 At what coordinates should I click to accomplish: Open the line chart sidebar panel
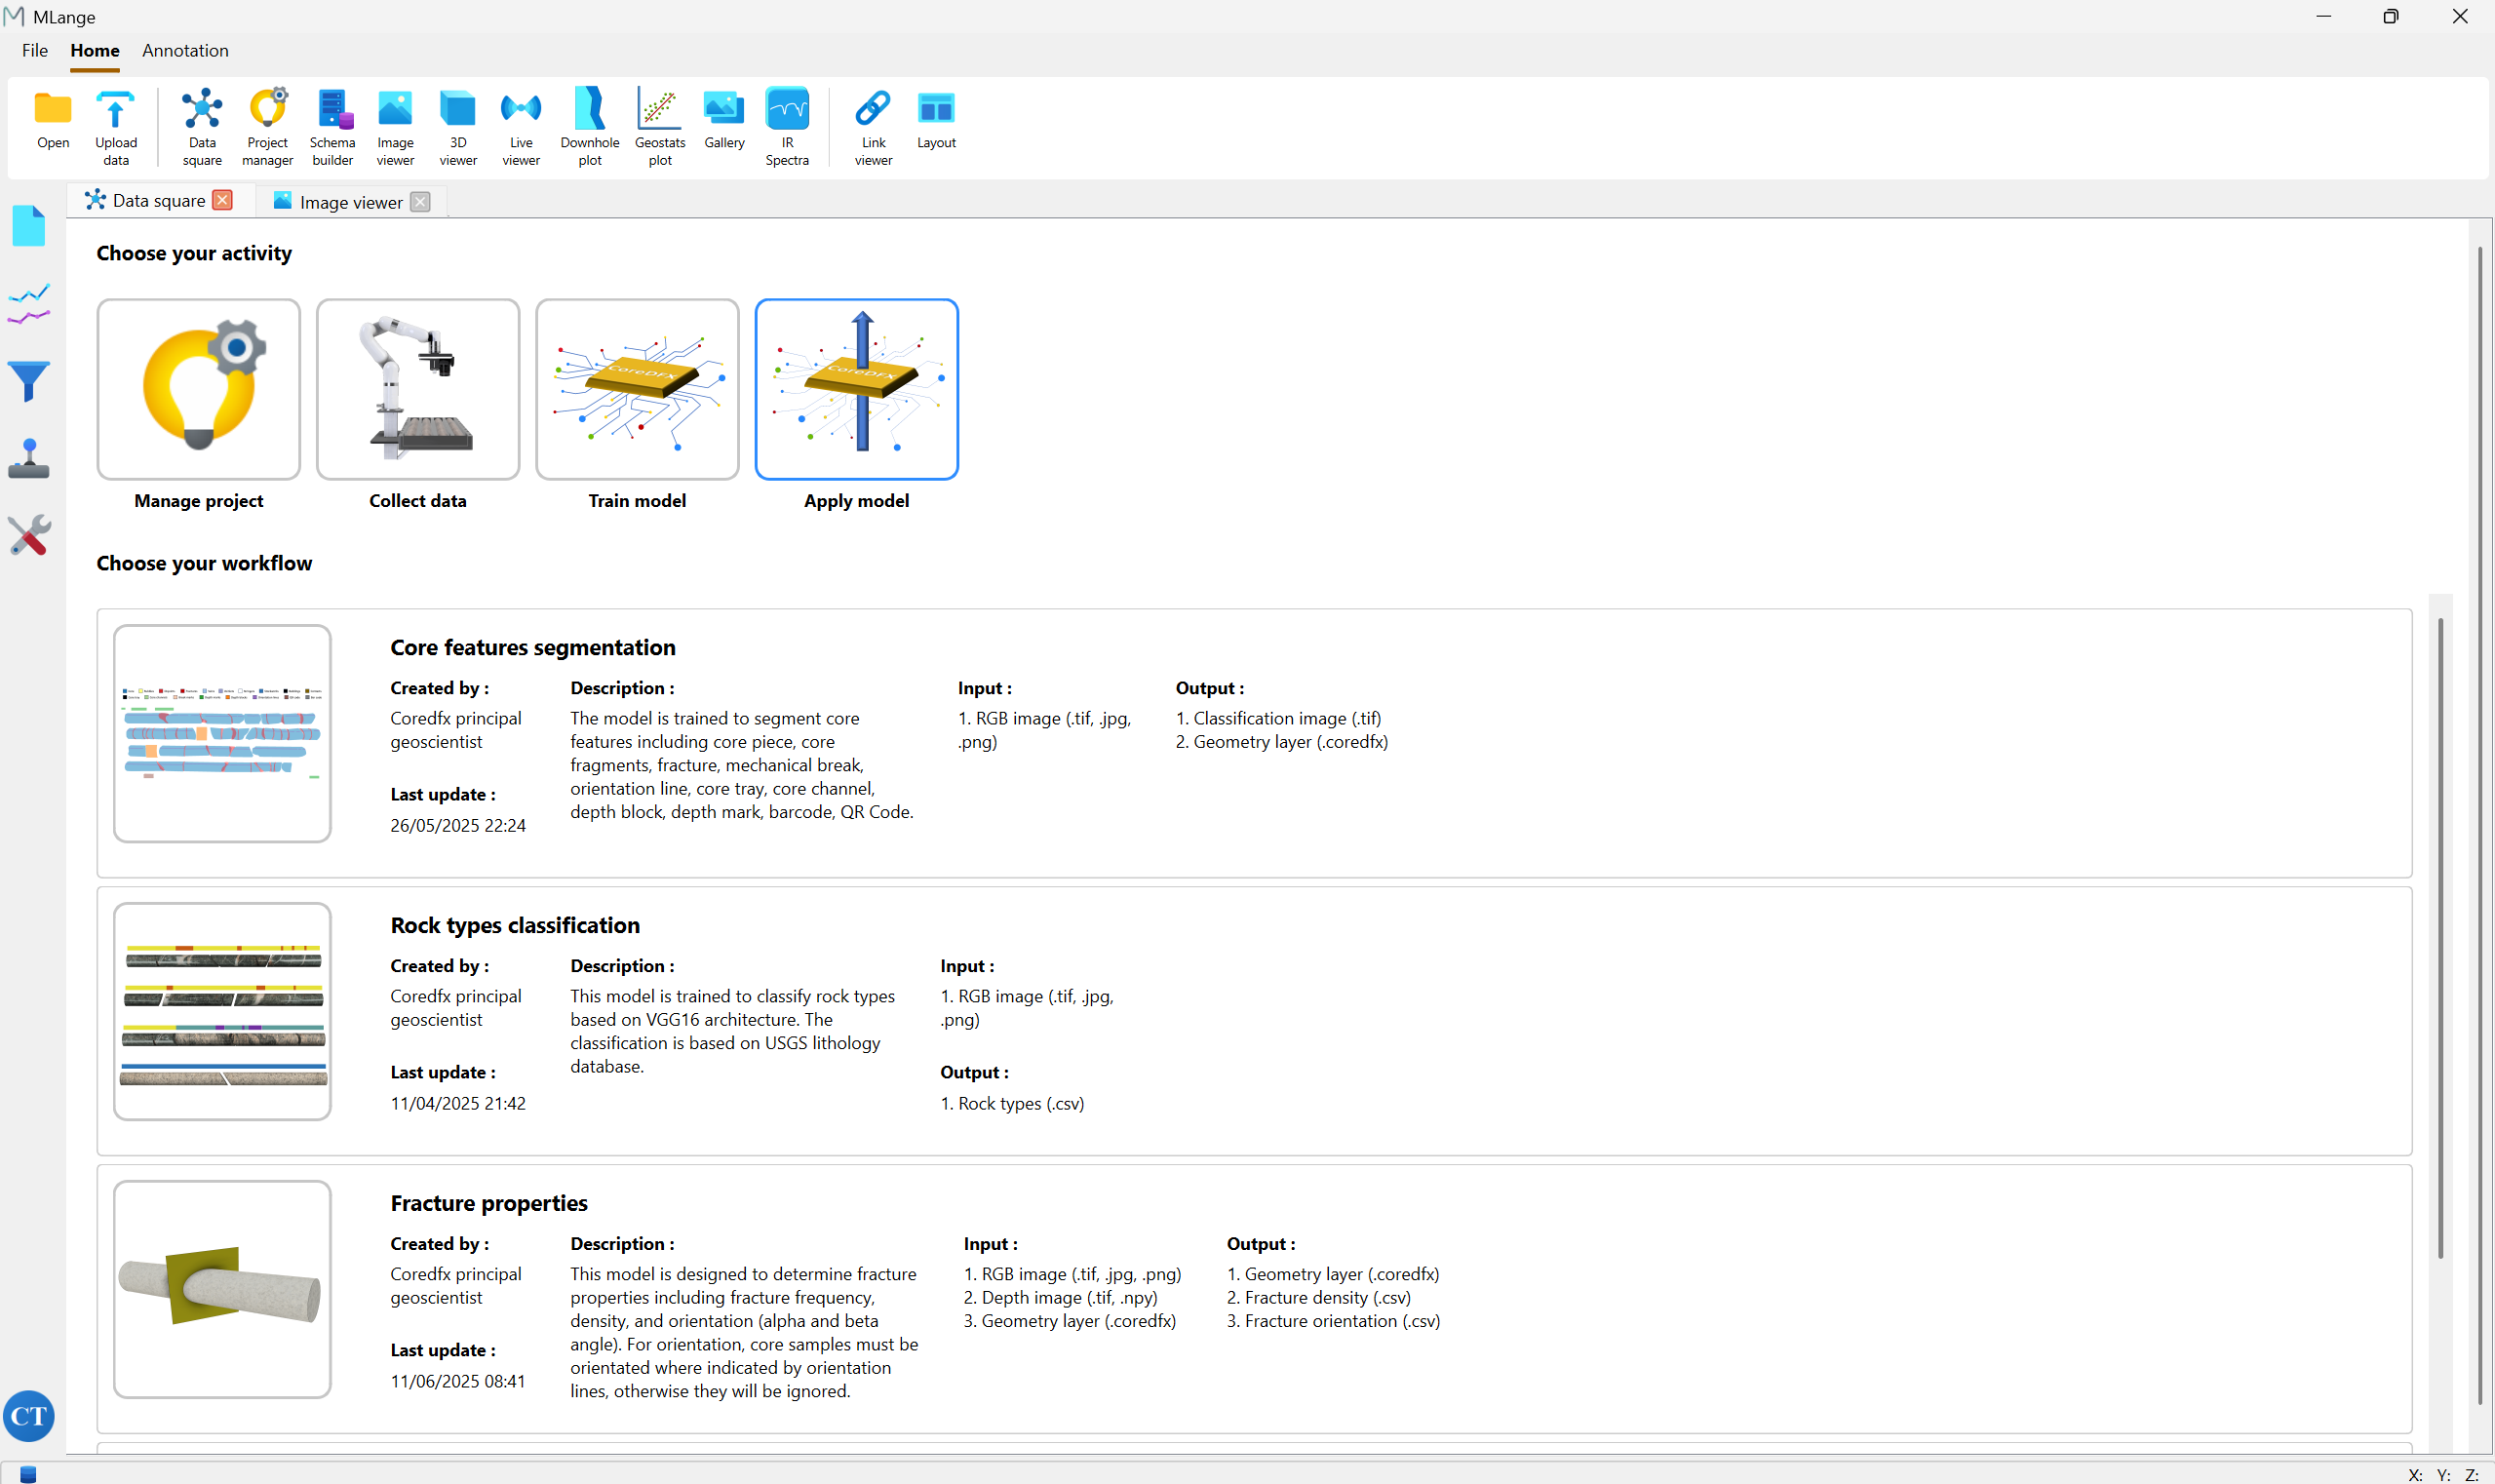tap(29, 304)
